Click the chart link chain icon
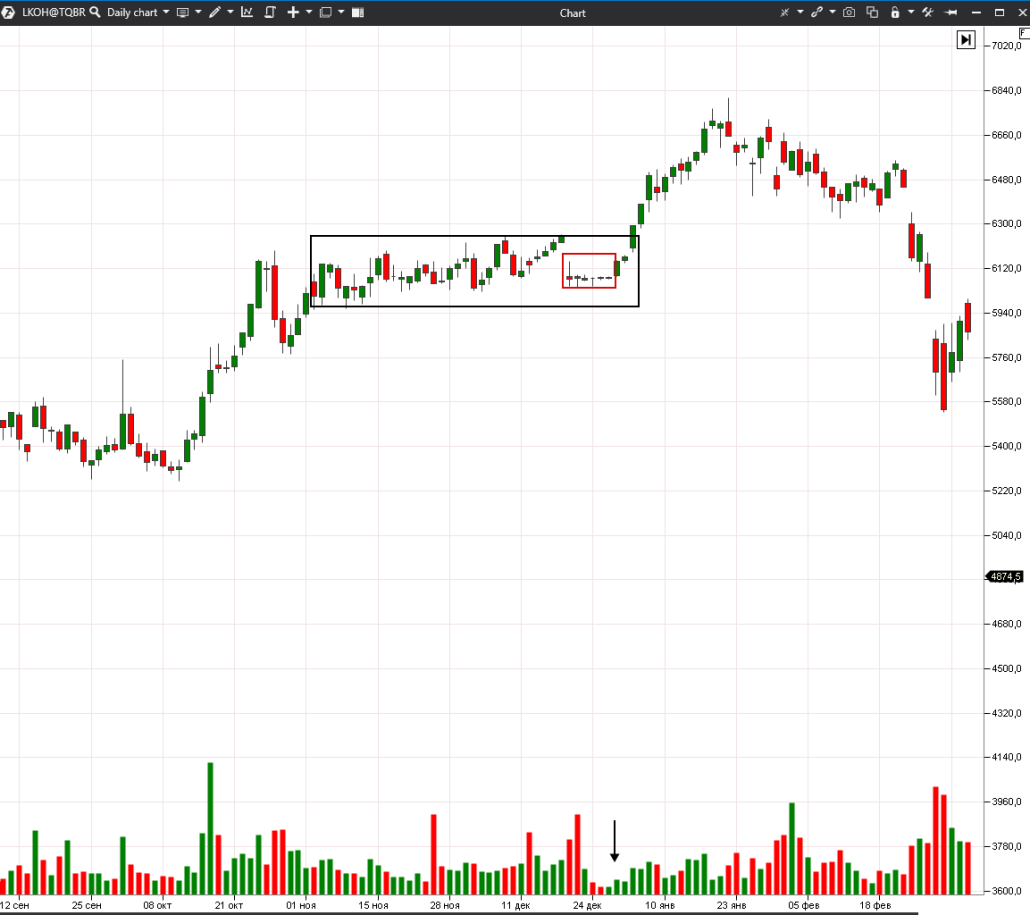Viewport: 1030px width, 915px height. (817, 13)
